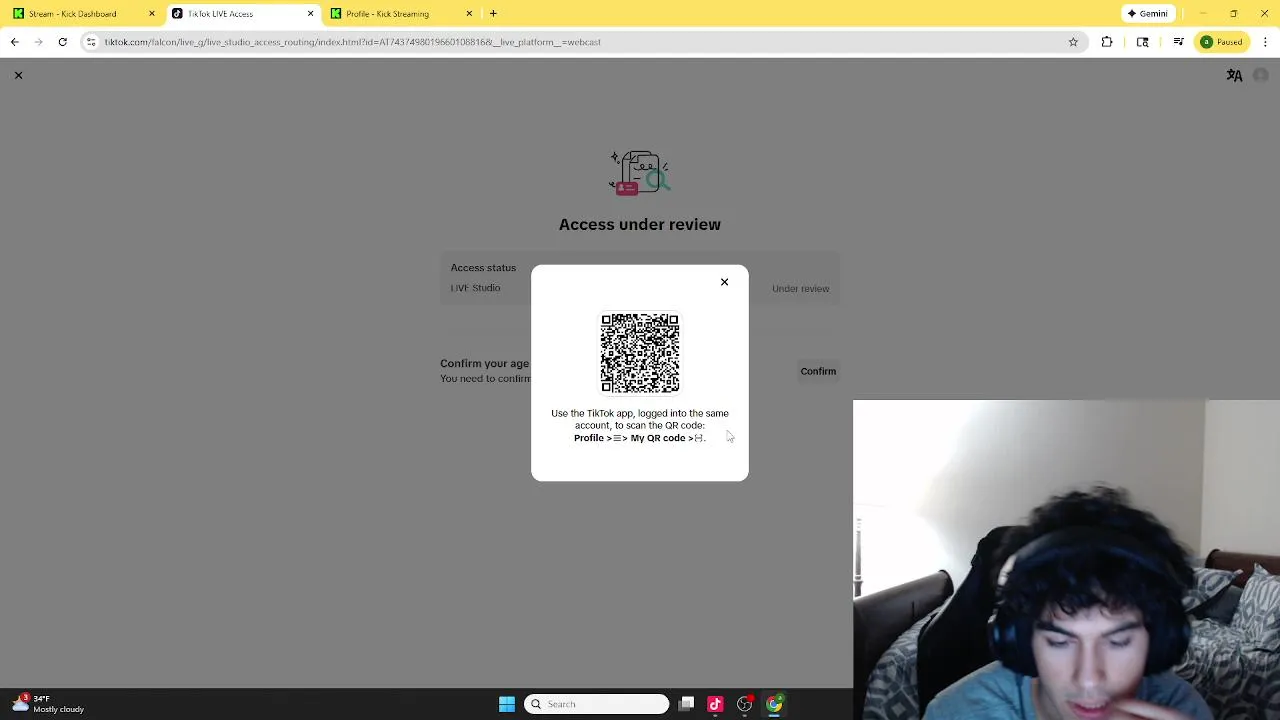
Task: Go forward in browser history
Action: 39,42
